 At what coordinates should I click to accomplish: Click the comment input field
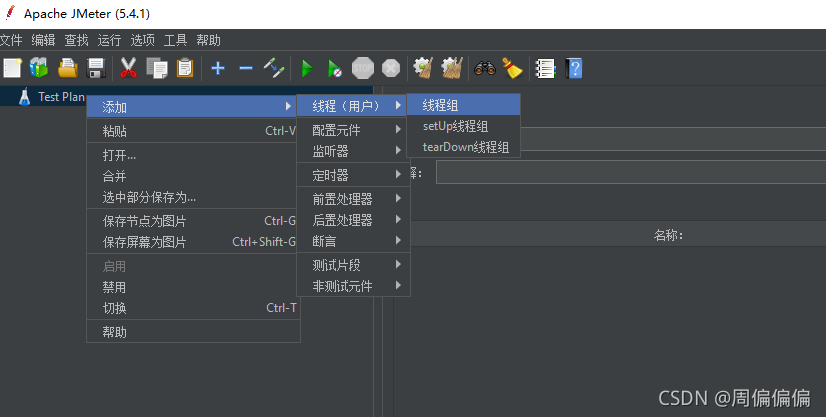(x=631, y=173)
